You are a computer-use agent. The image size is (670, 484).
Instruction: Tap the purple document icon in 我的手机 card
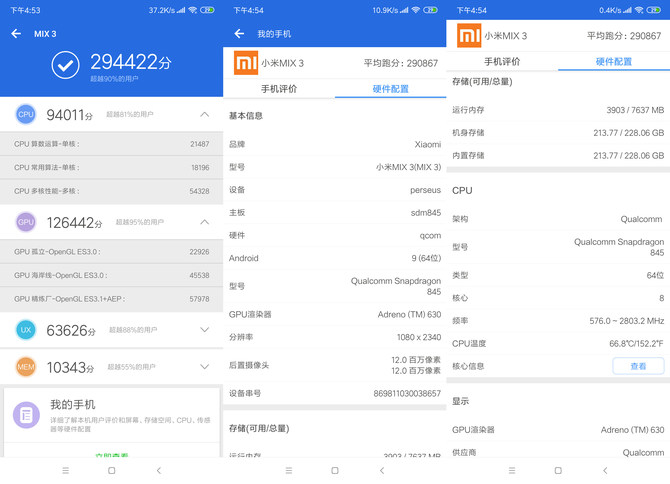click(27, 413)
